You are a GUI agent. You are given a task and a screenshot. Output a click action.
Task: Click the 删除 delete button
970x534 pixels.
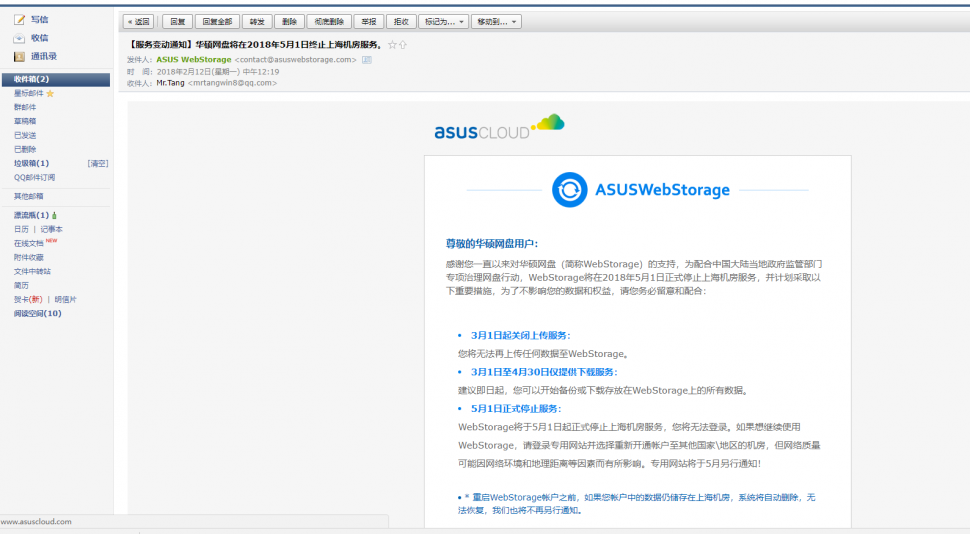[x=289, y=22]
